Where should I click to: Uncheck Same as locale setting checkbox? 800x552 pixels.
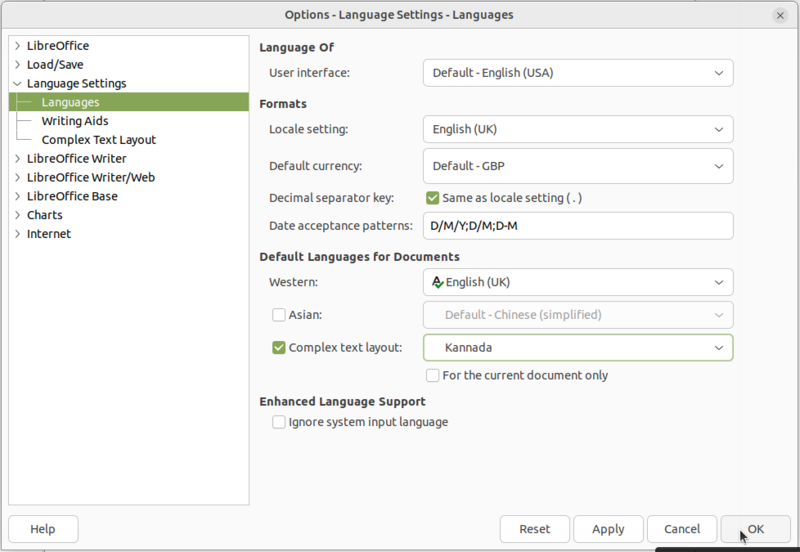[x=432, y=198]
